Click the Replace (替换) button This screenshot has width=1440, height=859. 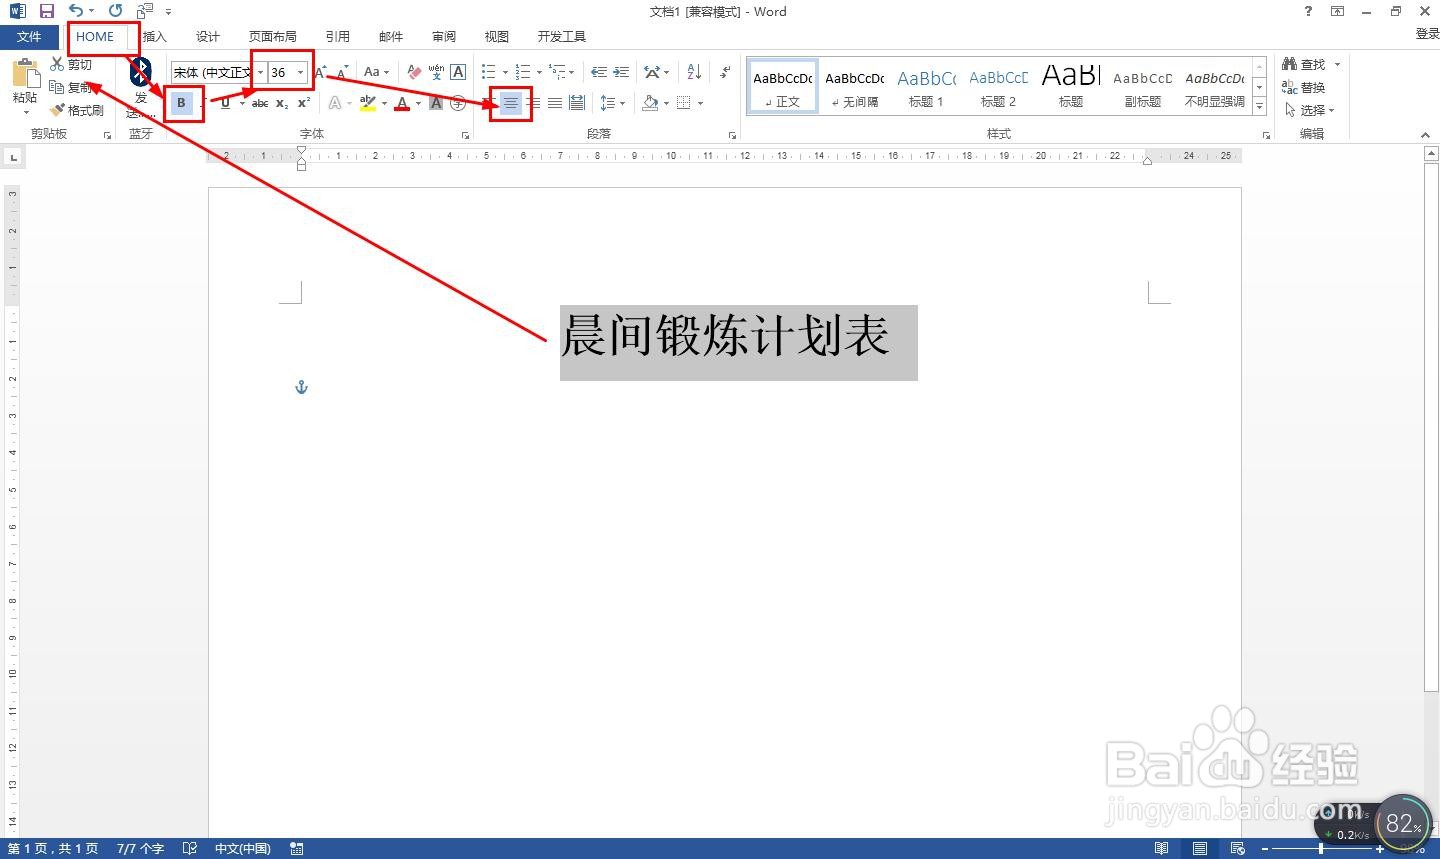(x=1304, y=87)
